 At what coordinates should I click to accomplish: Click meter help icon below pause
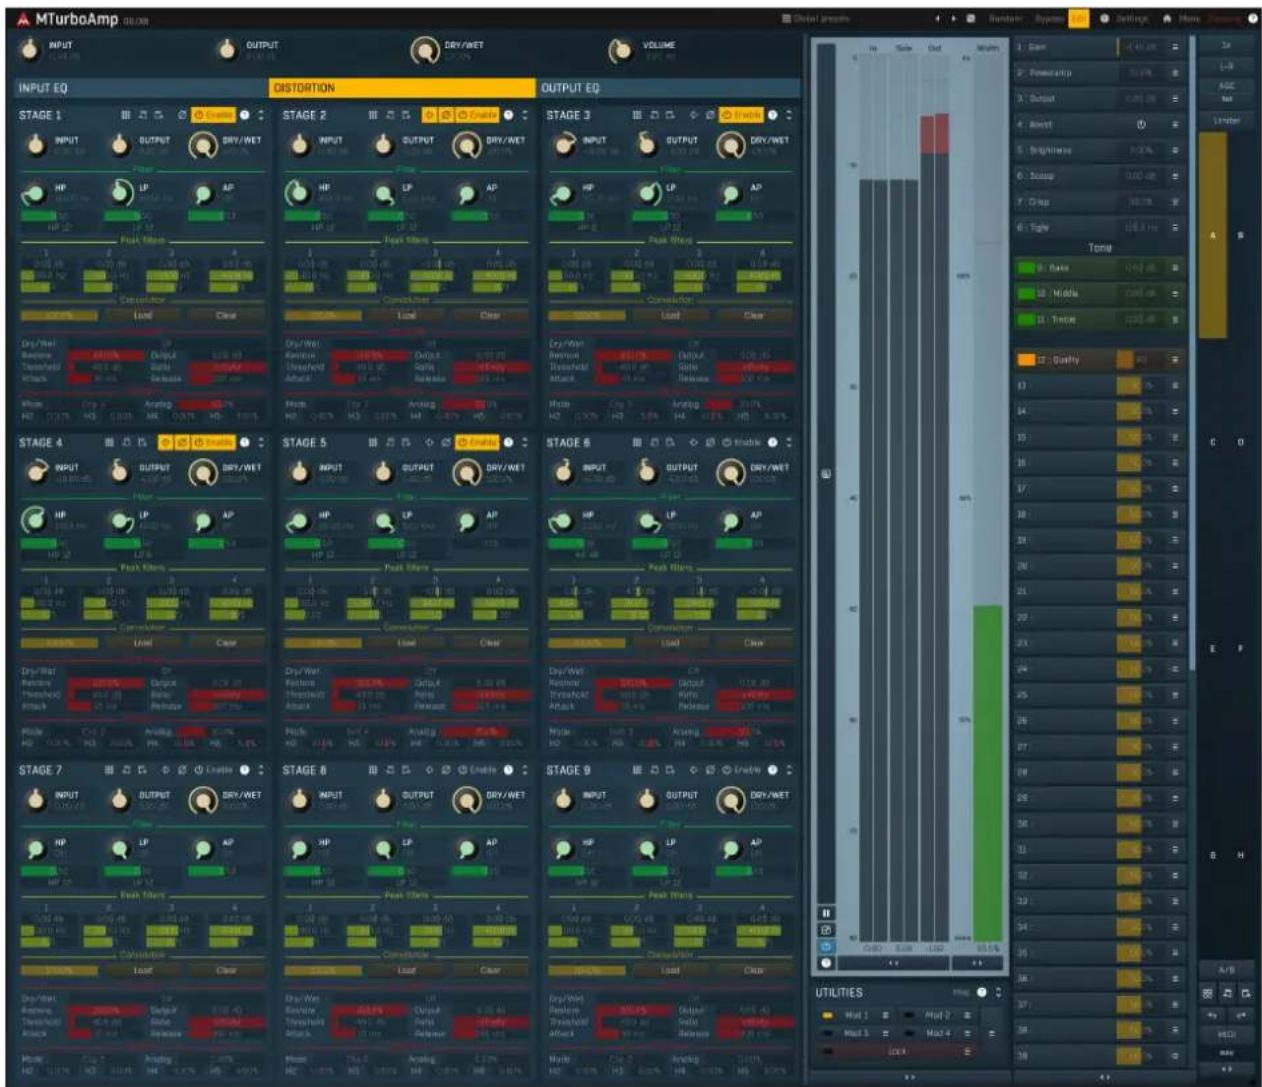click(826, 963)
